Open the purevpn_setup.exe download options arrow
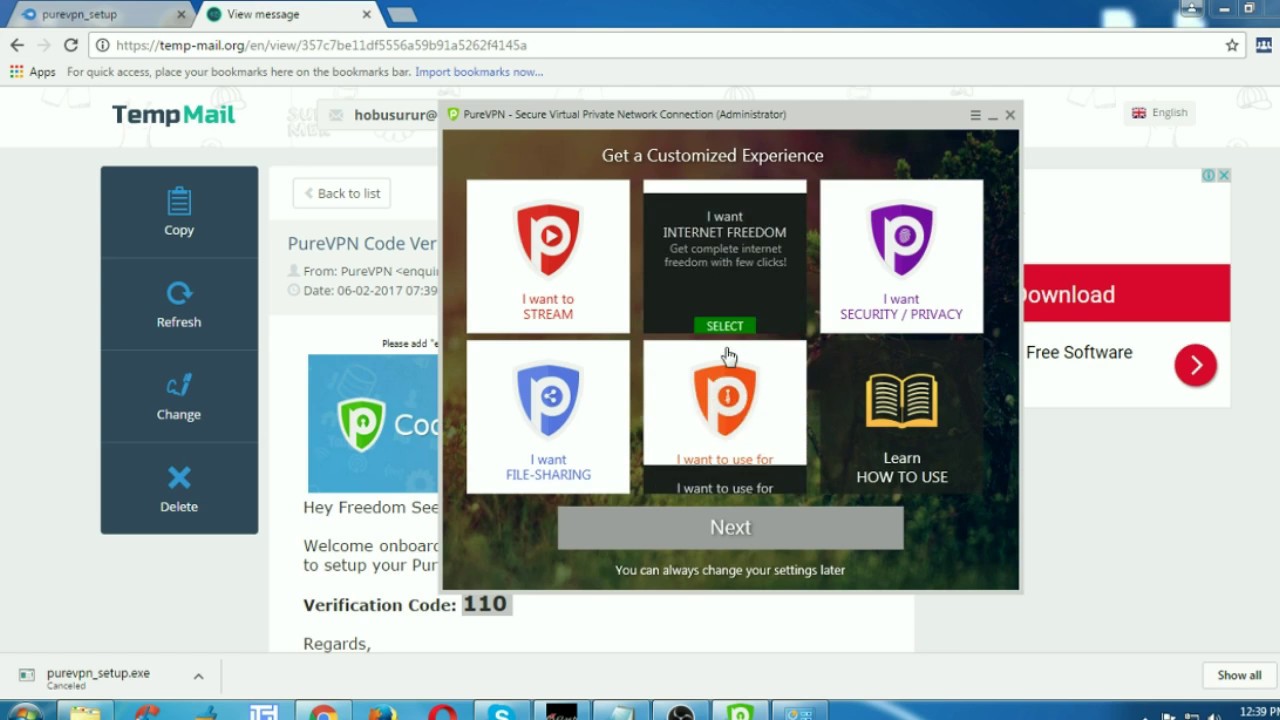The image size is (1280, 720). click(198, 677)
